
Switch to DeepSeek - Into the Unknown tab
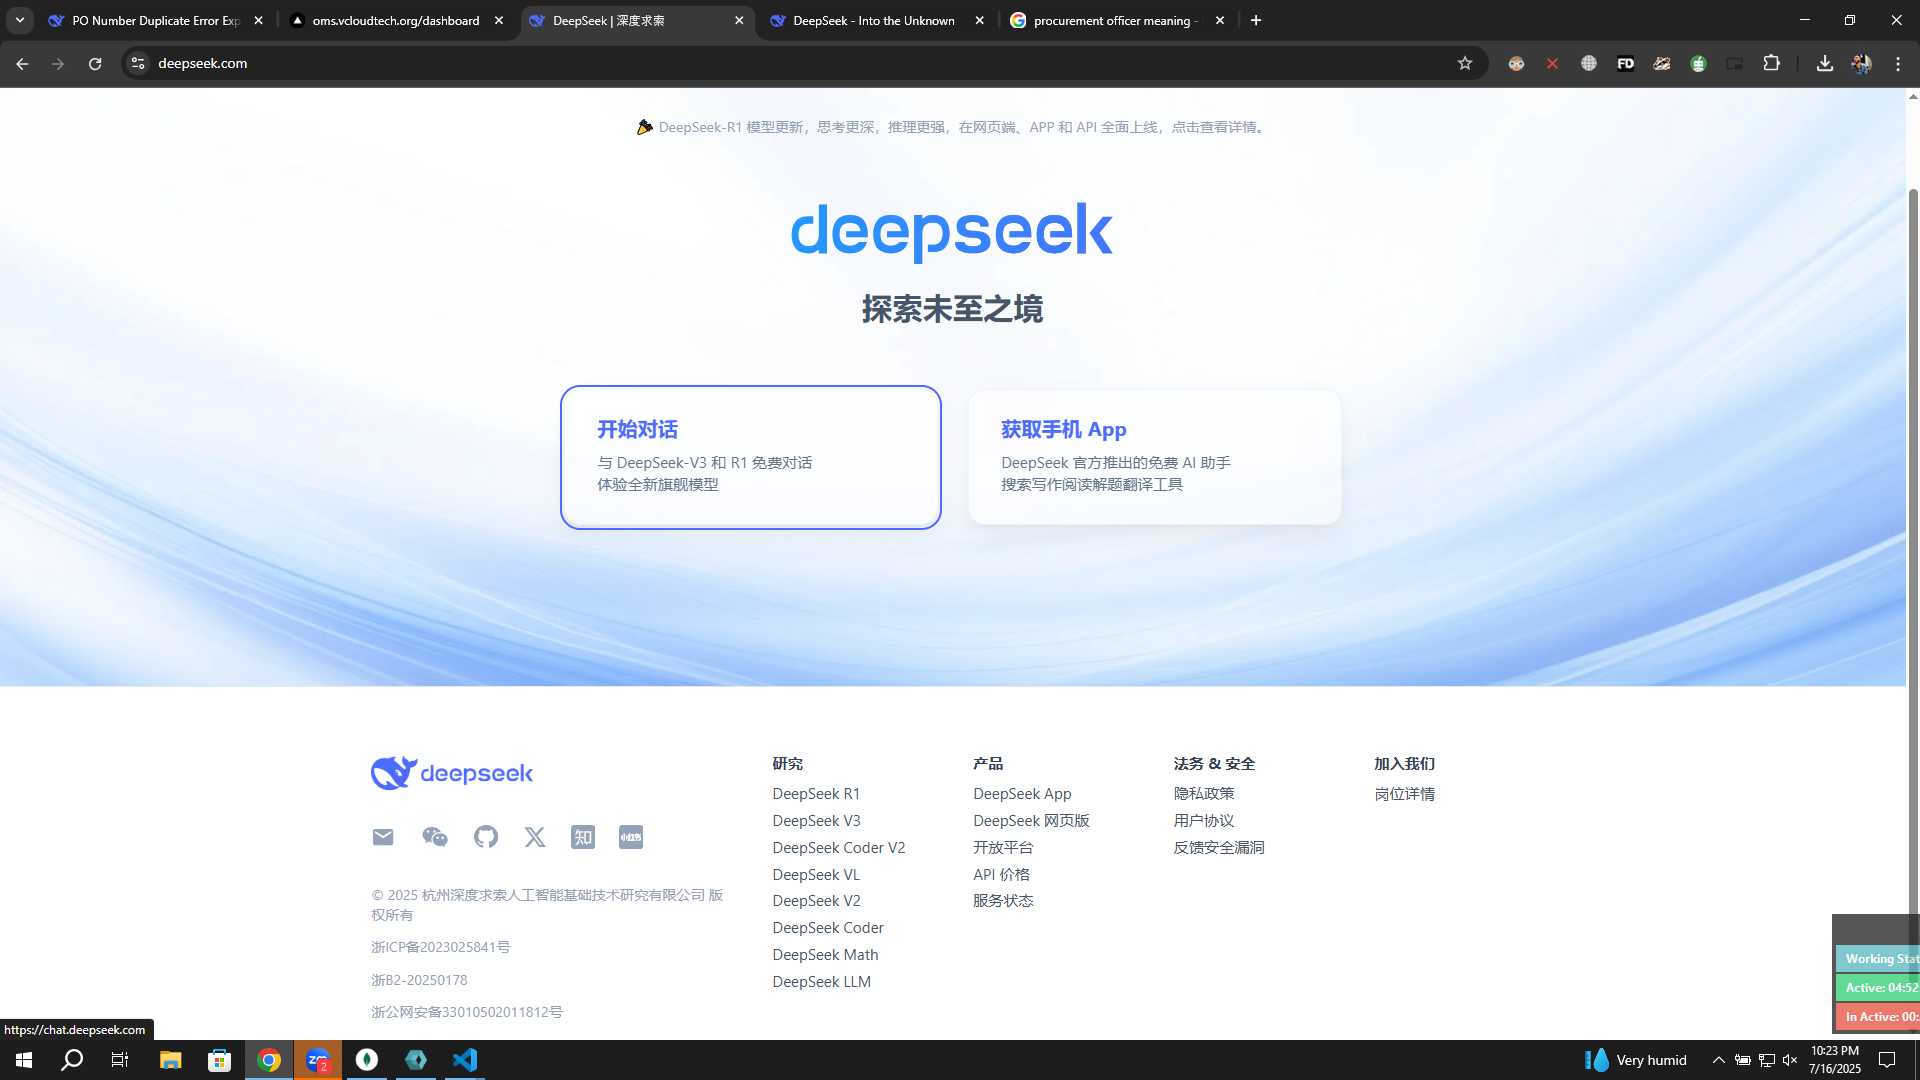(x=877, y=20)
